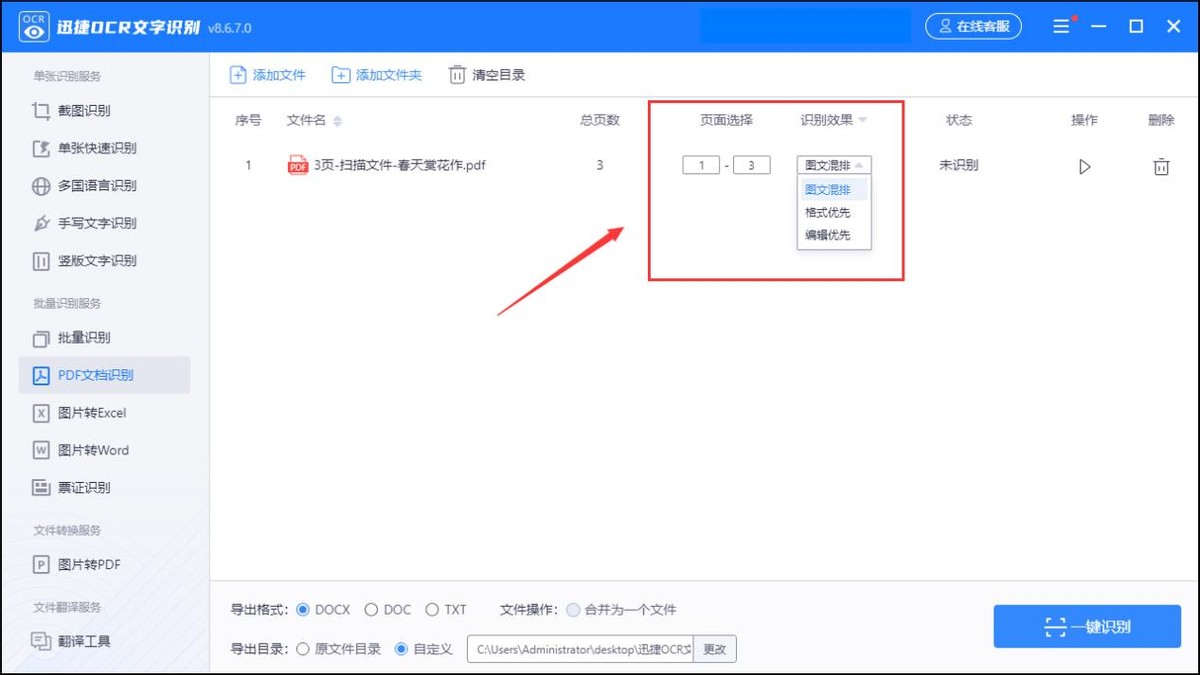Click the 清空目录 label
The height and width of the screenshot is (675, 1200).
pyautogui.click(x=499, y=75)
